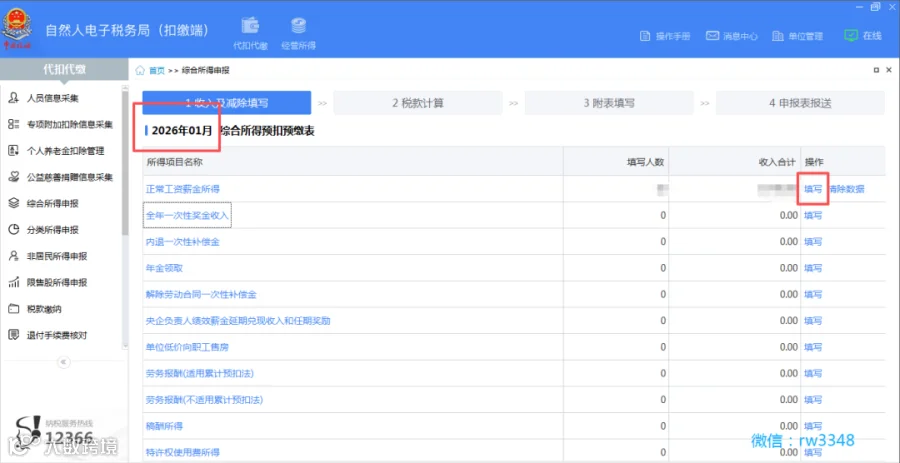Click 填写 for 解除劳动合同一次性补偿金
This screenshot has width=900, height=463.
(x=813, y=294)
